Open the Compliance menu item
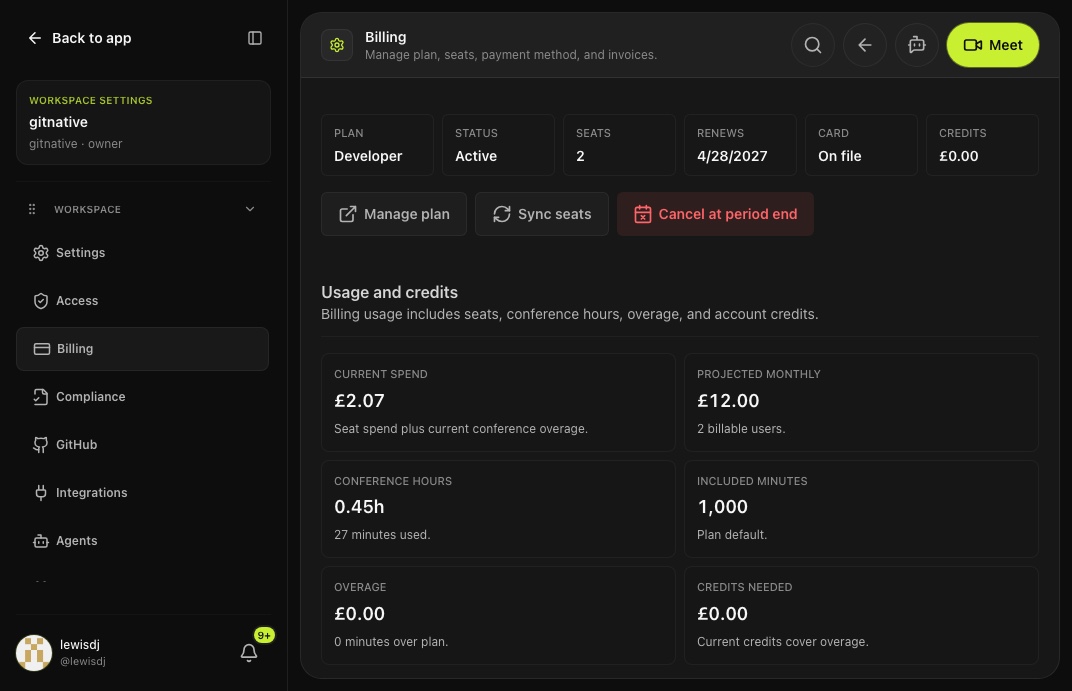Image resolution: width=1072 pixels, height=691 pixels. (142, 397)
